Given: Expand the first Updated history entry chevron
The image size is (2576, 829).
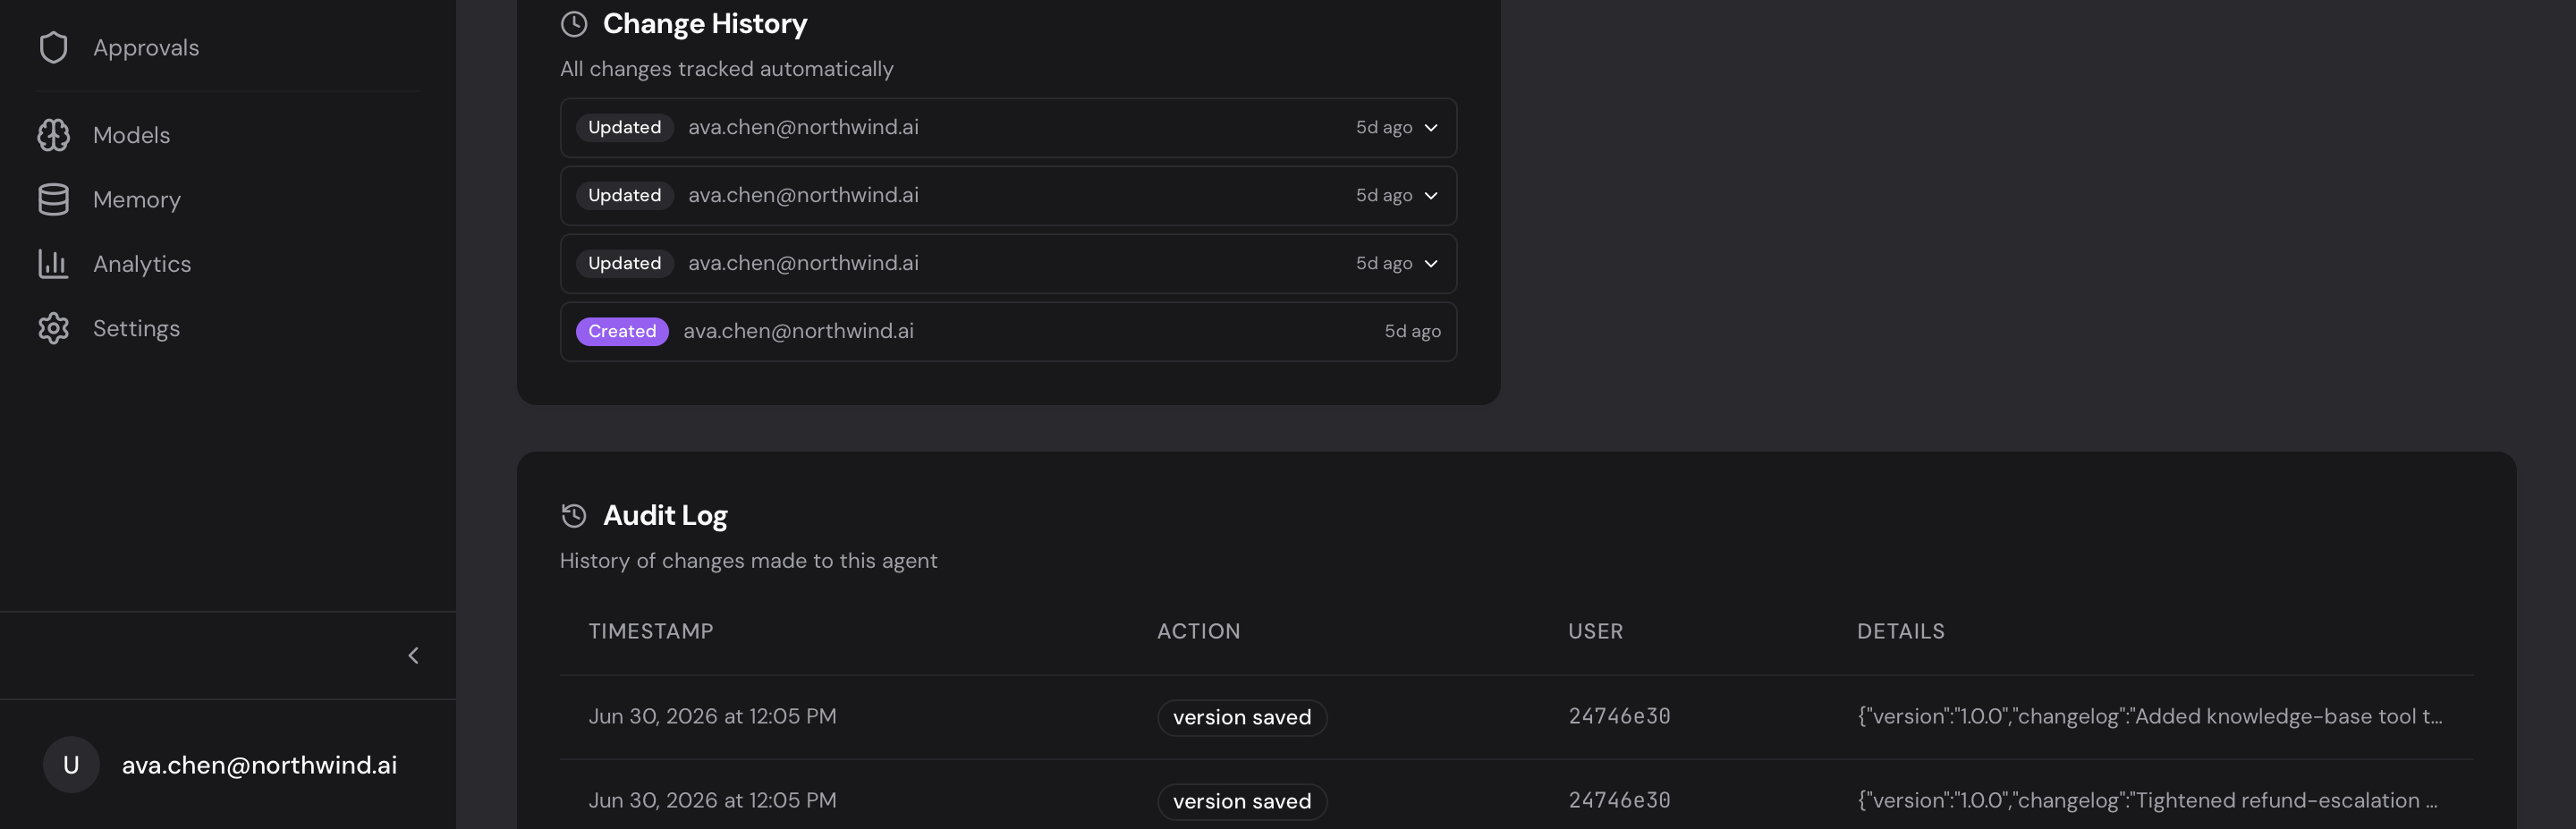Looking at the screenshot, I should tap(1431, 127).
